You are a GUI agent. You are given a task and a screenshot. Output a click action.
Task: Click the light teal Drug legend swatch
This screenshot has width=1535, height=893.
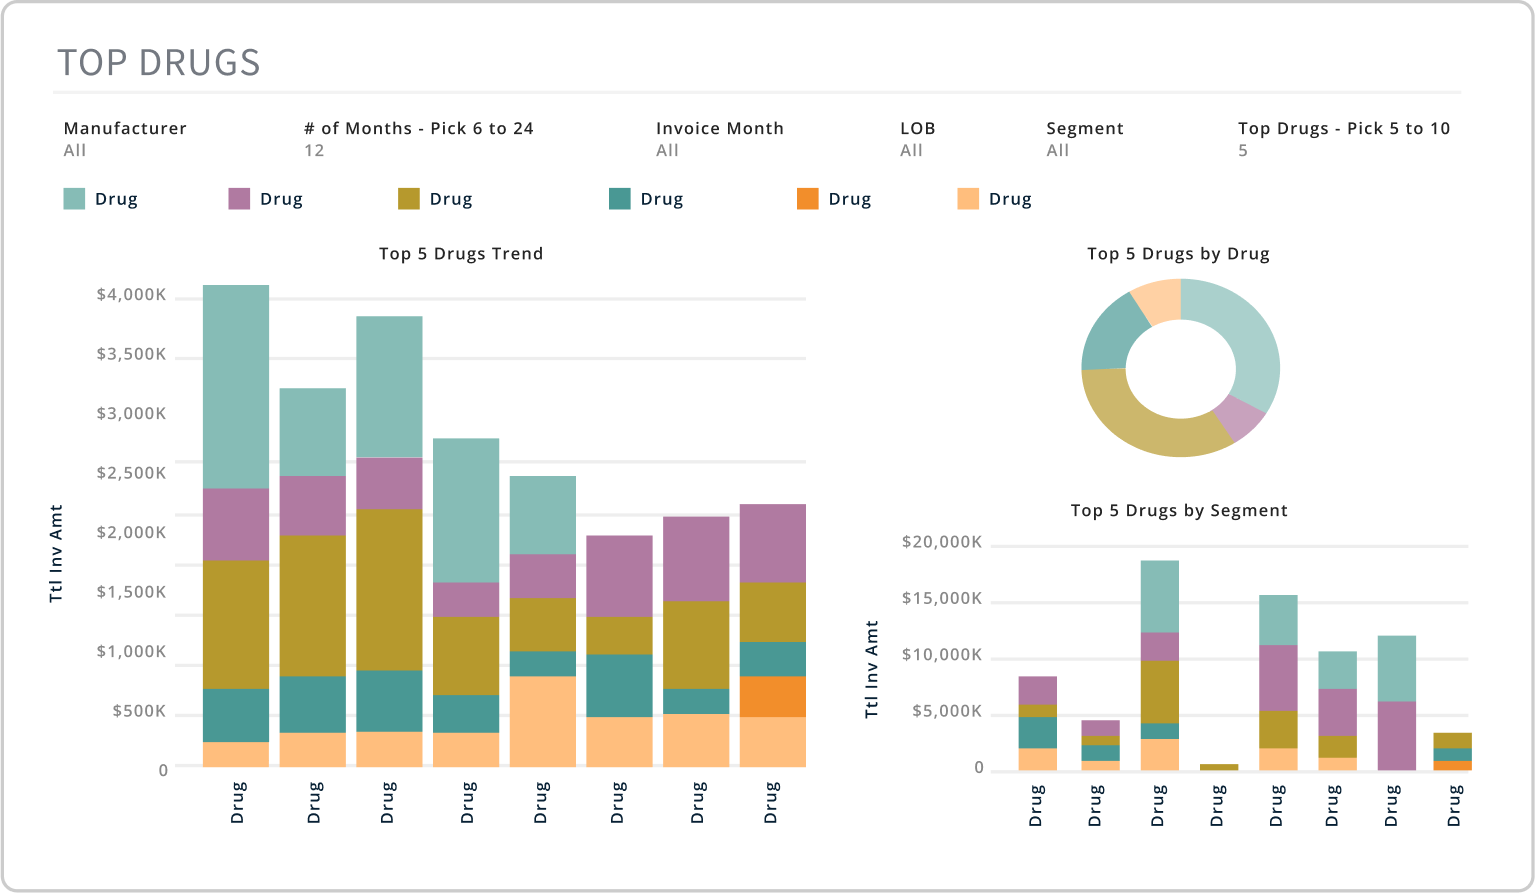click(74, 199)
